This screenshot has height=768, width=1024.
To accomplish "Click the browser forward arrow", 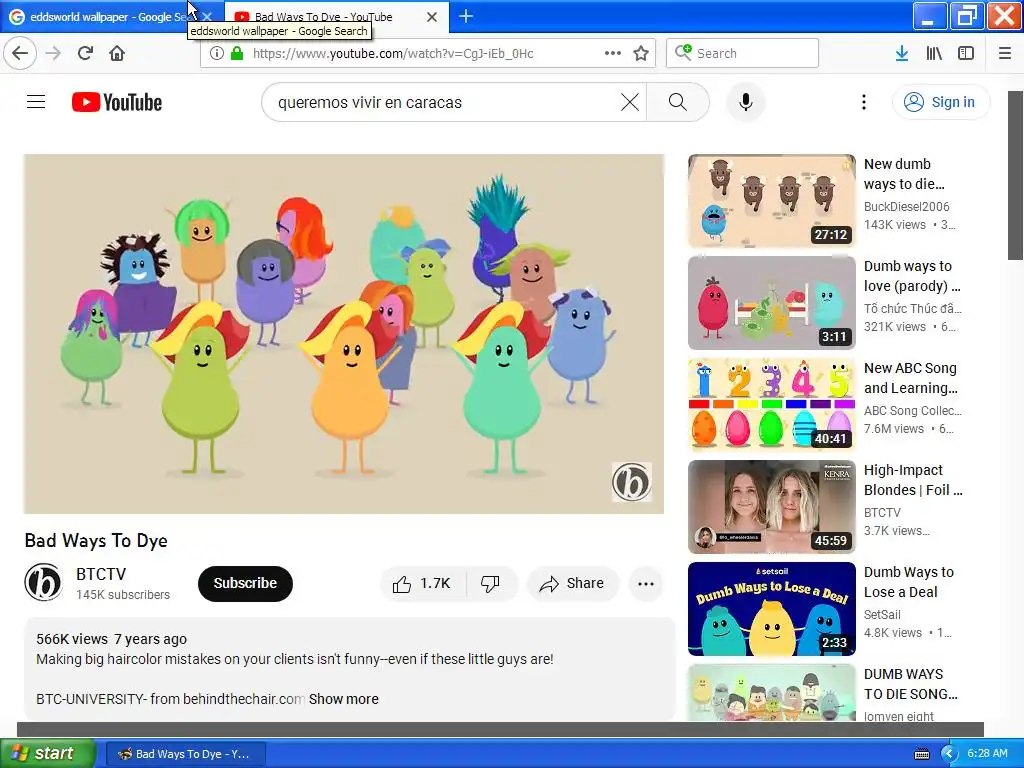I will (53, 53).
